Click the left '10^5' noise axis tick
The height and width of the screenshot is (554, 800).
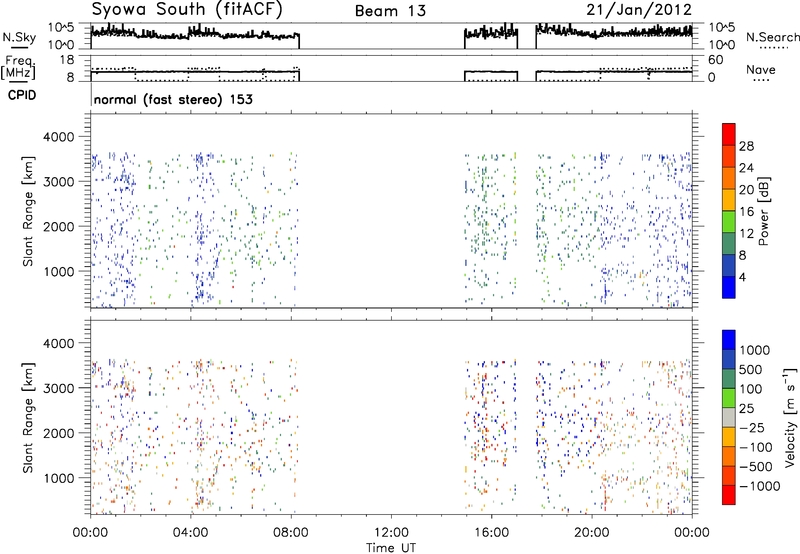click(61, 28)
